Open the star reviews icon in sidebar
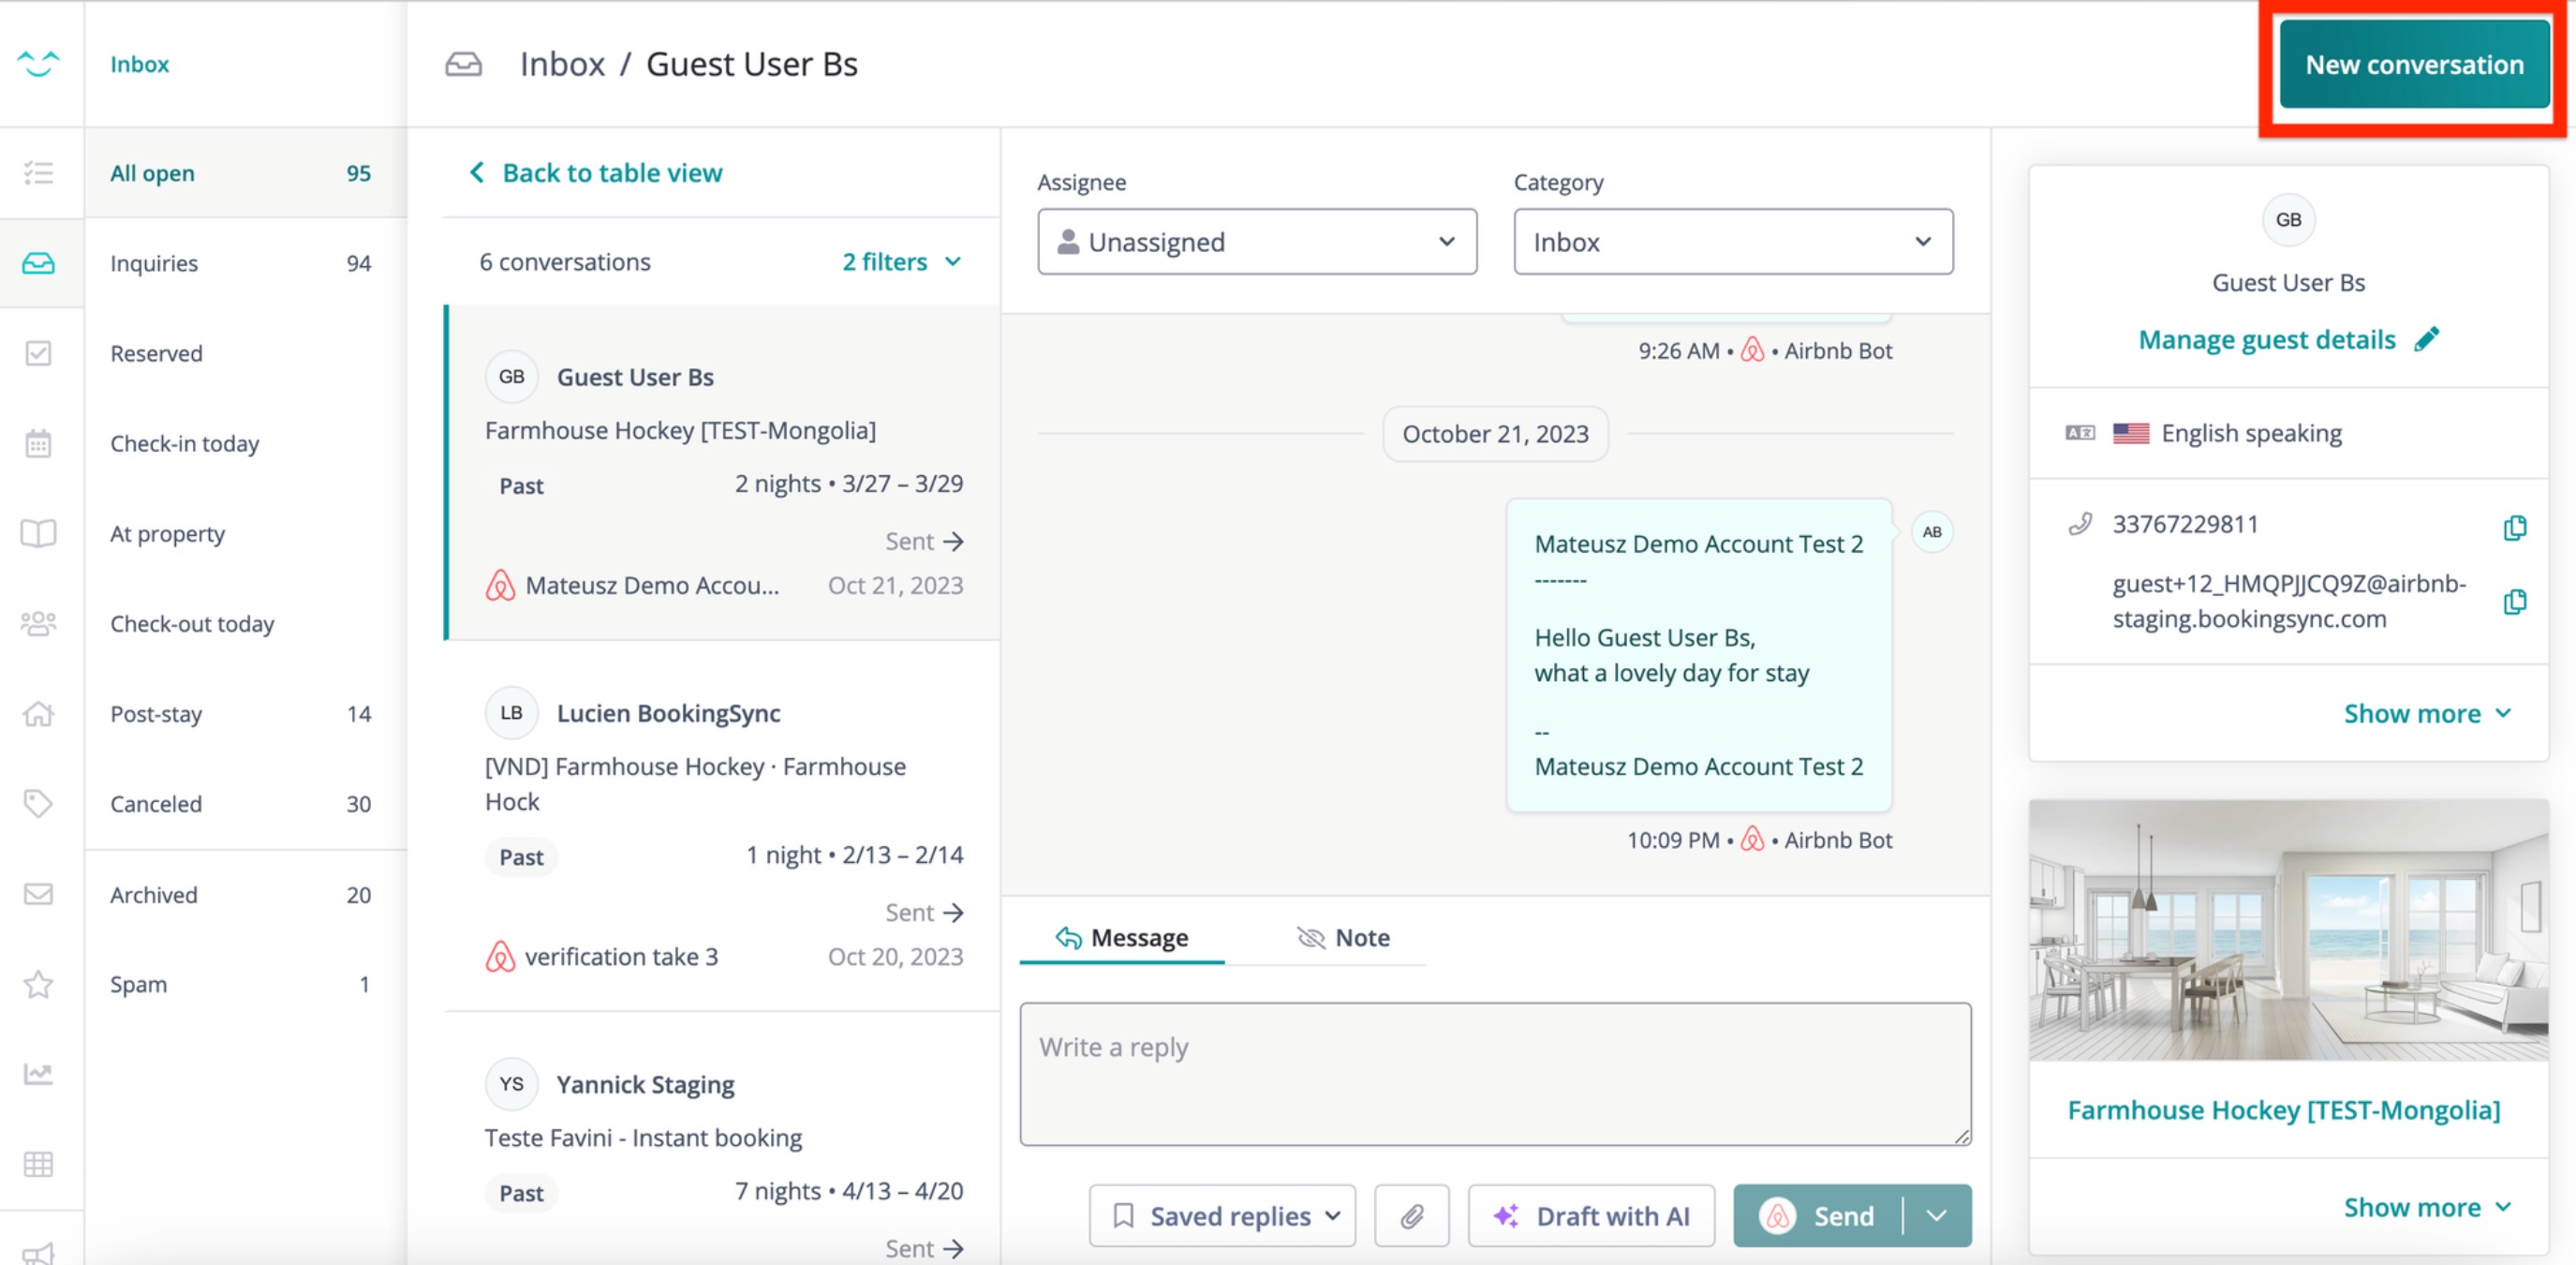Screen dimensions: 2576x1265 click(x=38, y=984)
